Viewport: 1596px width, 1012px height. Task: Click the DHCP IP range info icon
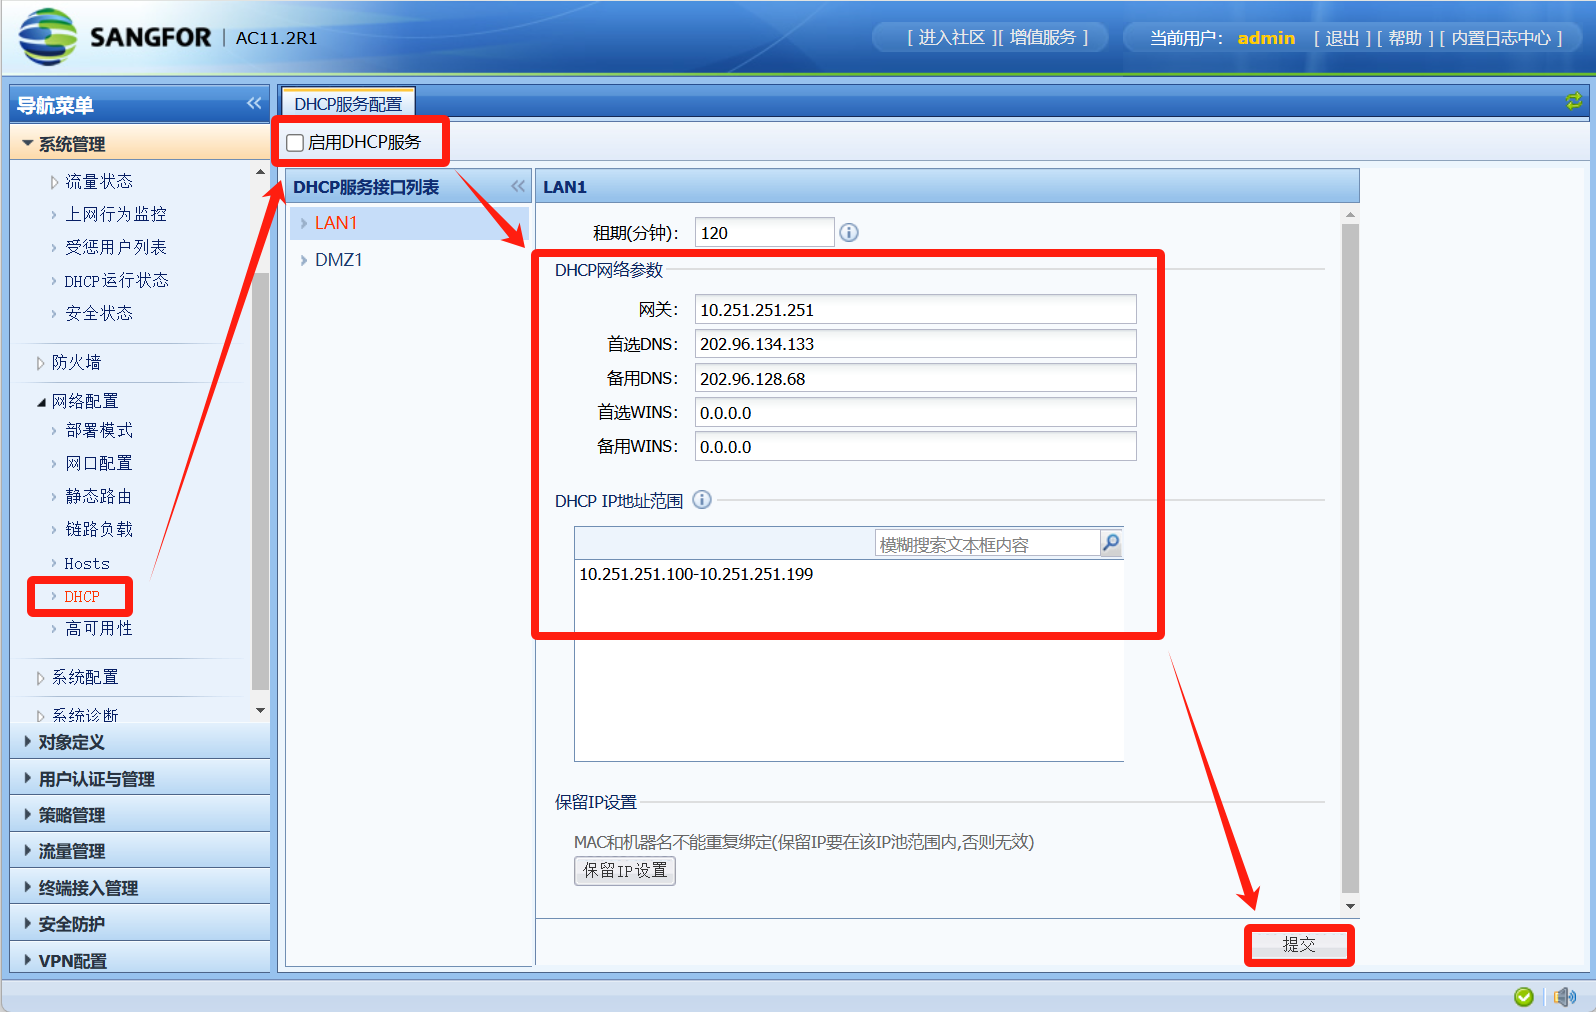coord(702,500)
